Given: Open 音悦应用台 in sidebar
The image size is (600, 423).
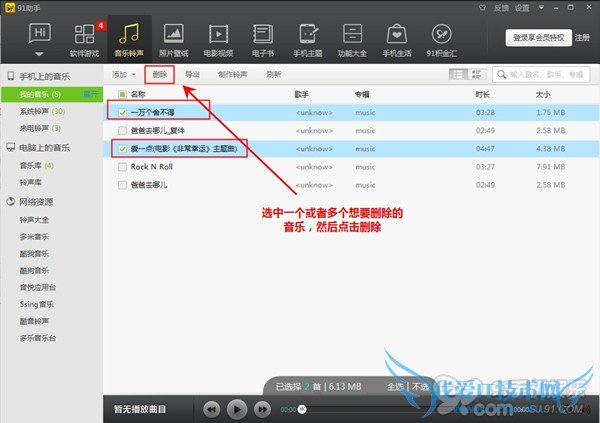Looking at the screenshot, I should coord(38,287).
